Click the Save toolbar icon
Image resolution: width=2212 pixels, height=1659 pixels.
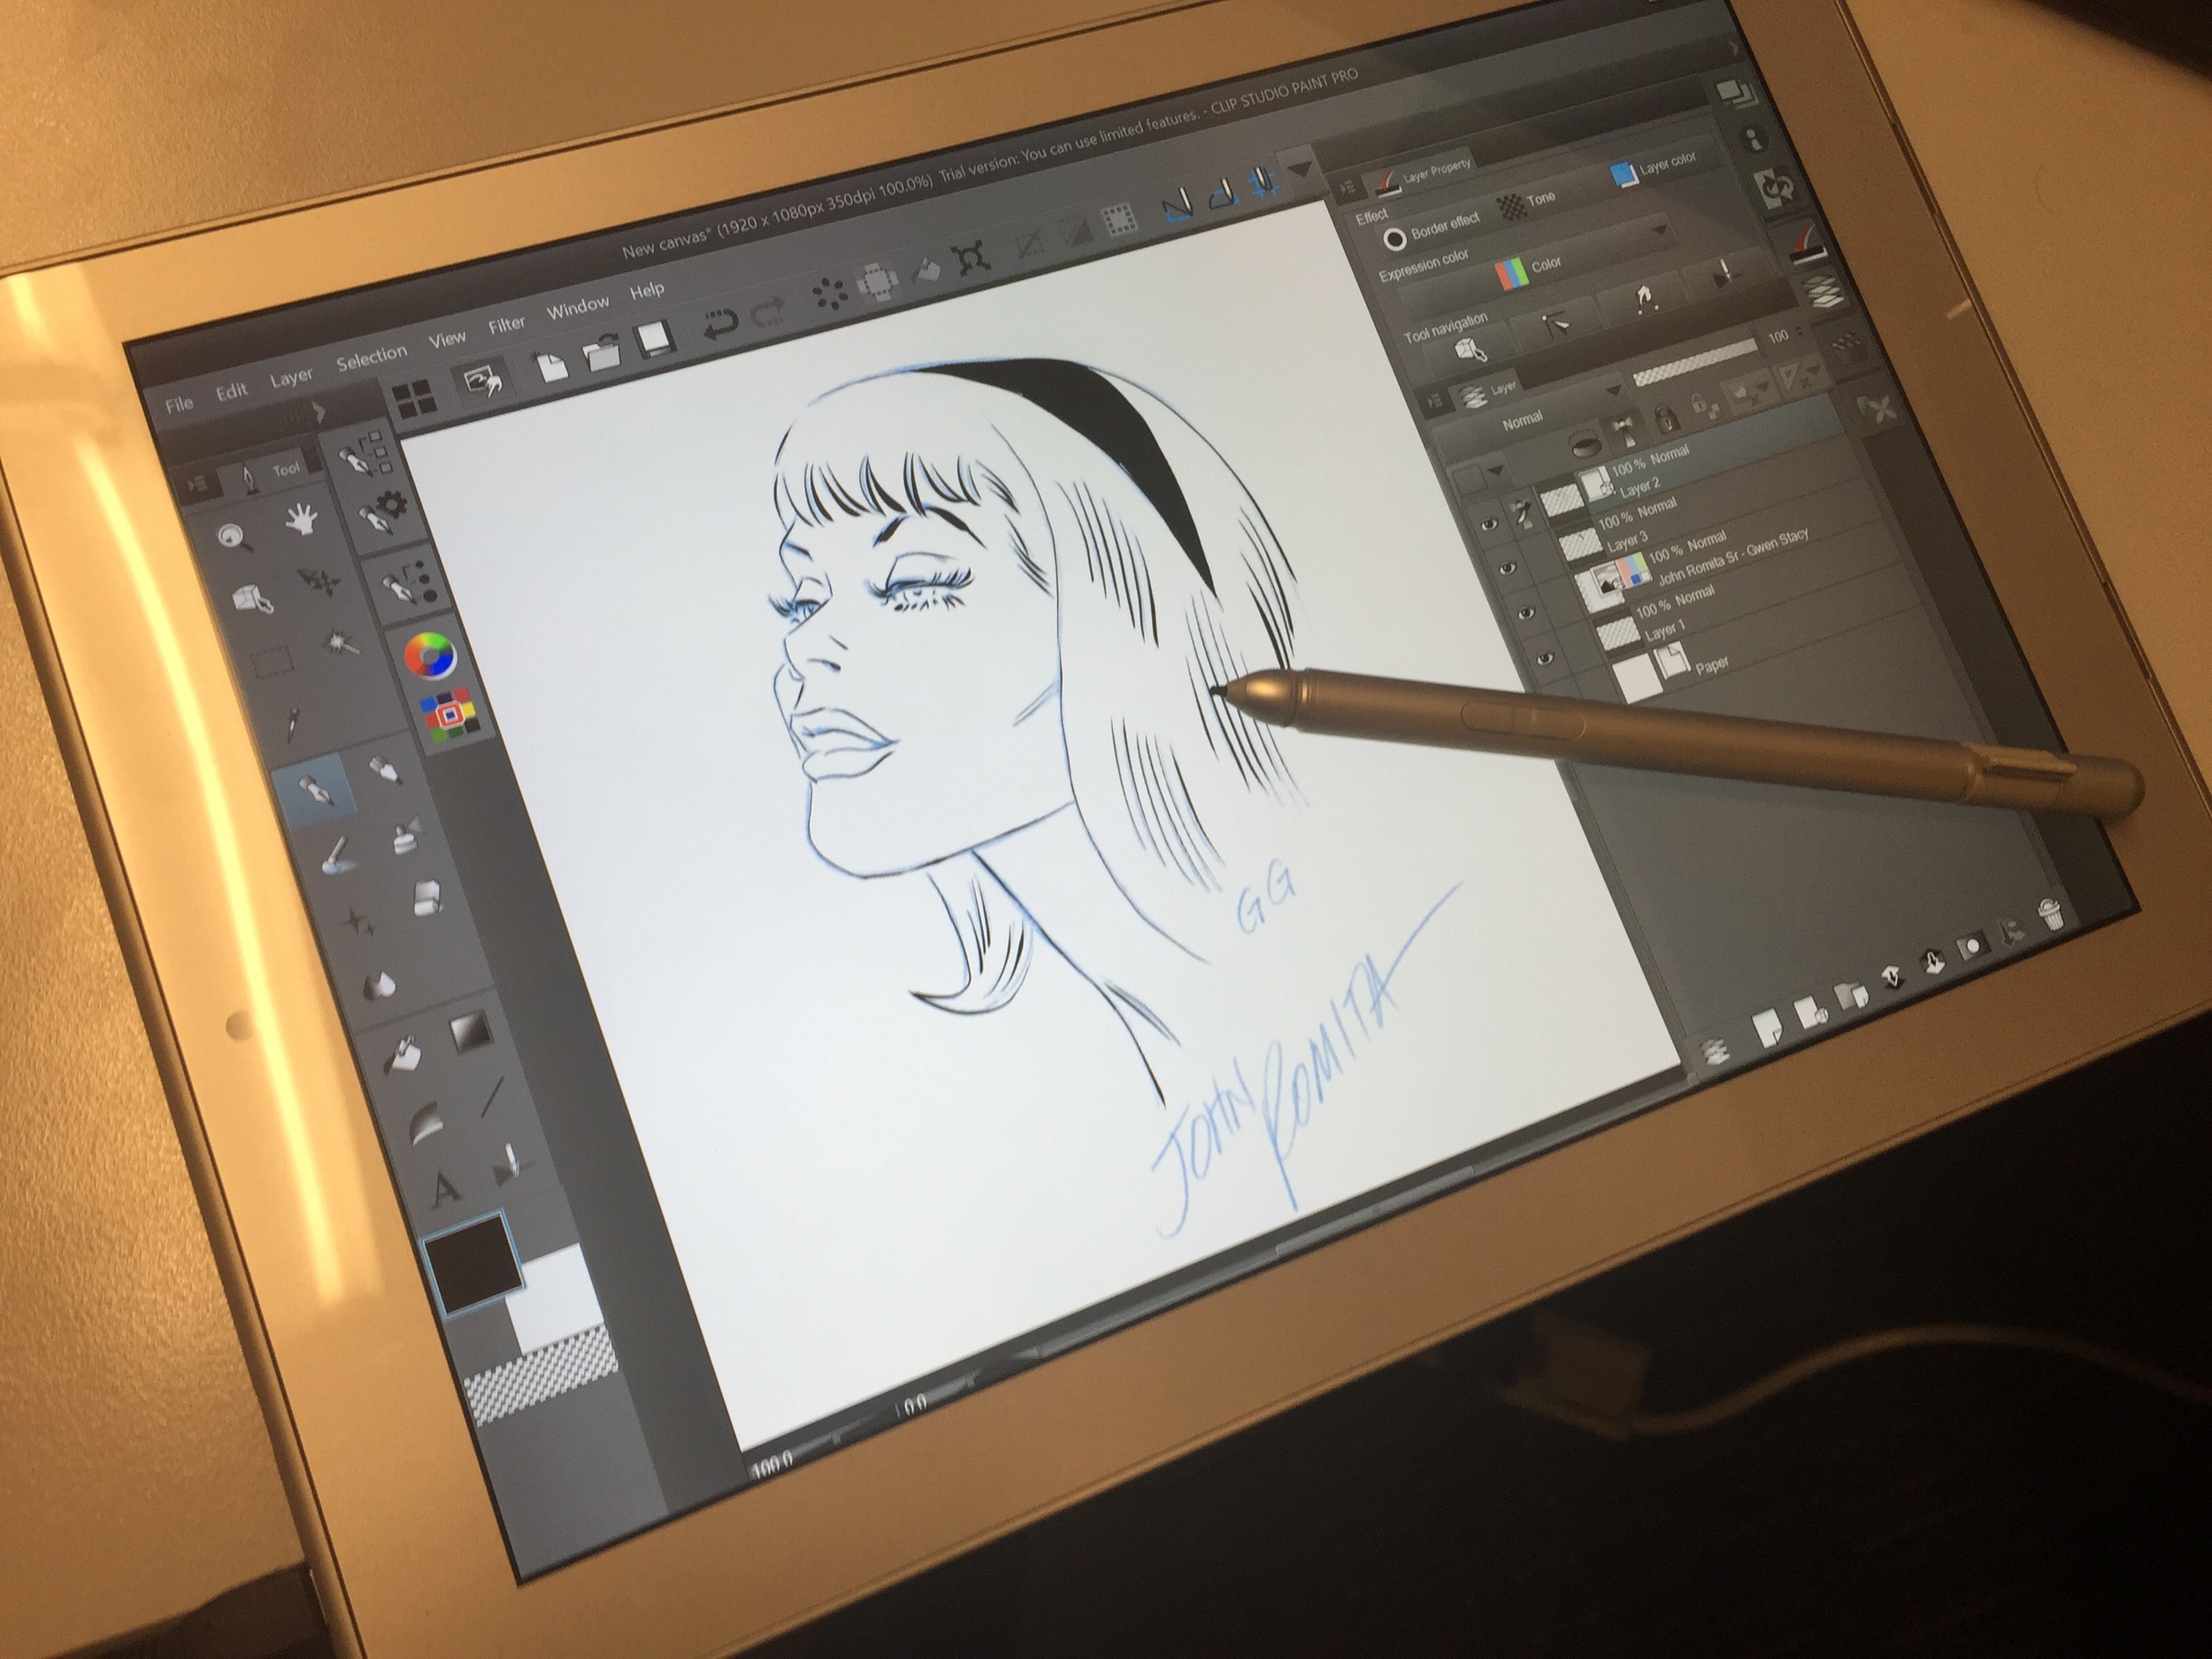coord(653,338)
